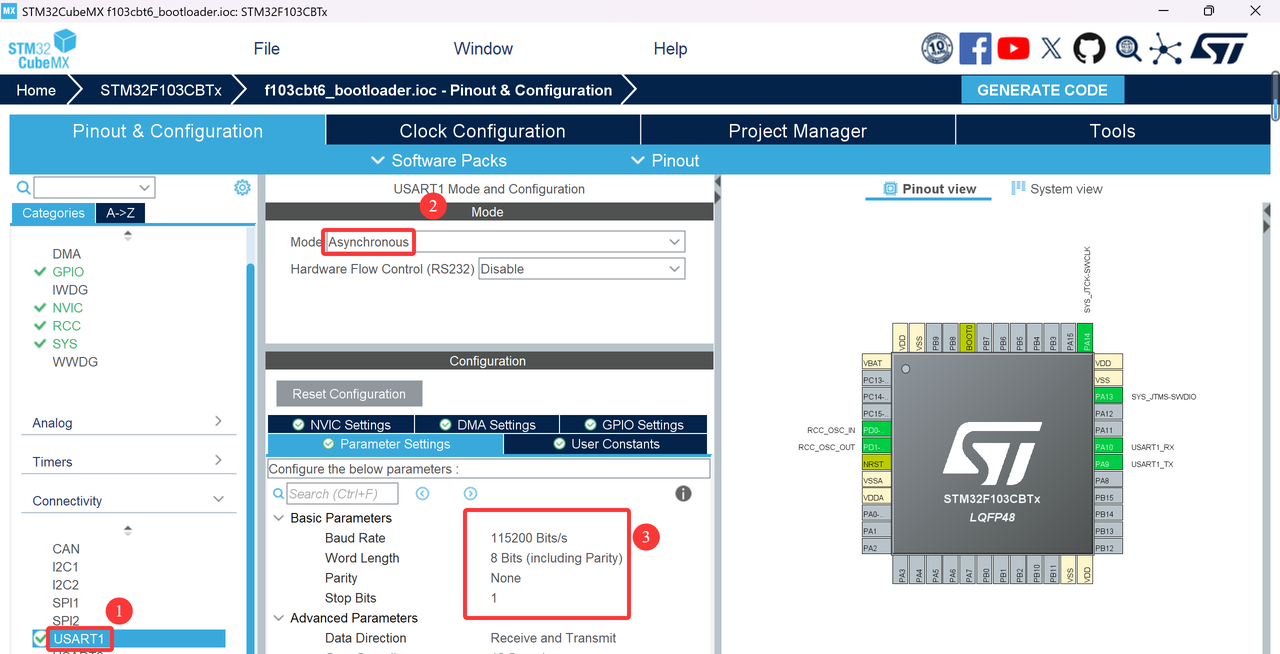Go to next parameter search result
This screenshot has width=1280, height=654.
pos(470,494)
